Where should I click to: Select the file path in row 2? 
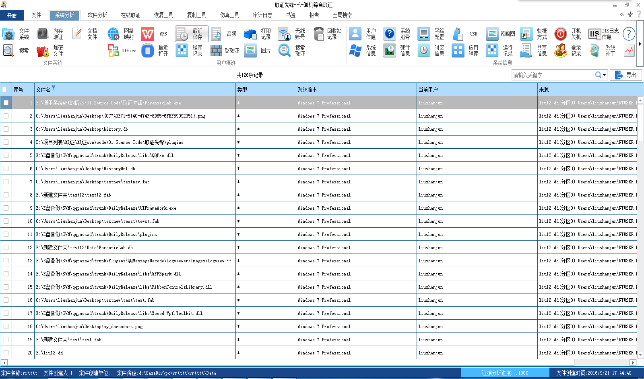pos(120,116)
